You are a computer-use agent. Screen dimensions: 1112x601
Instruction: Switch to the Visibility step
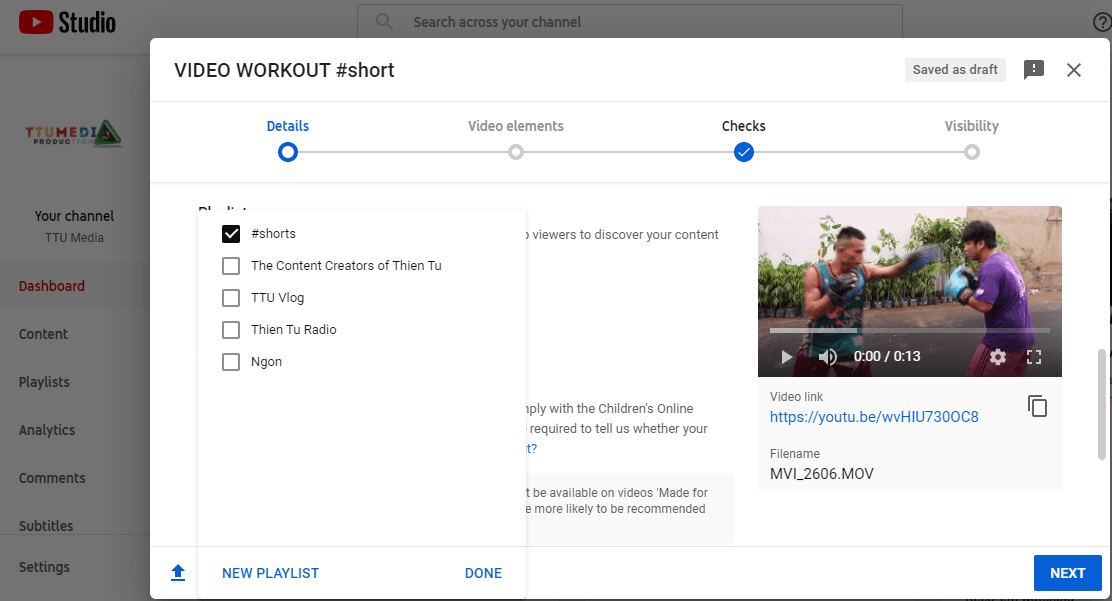(972, 152)
